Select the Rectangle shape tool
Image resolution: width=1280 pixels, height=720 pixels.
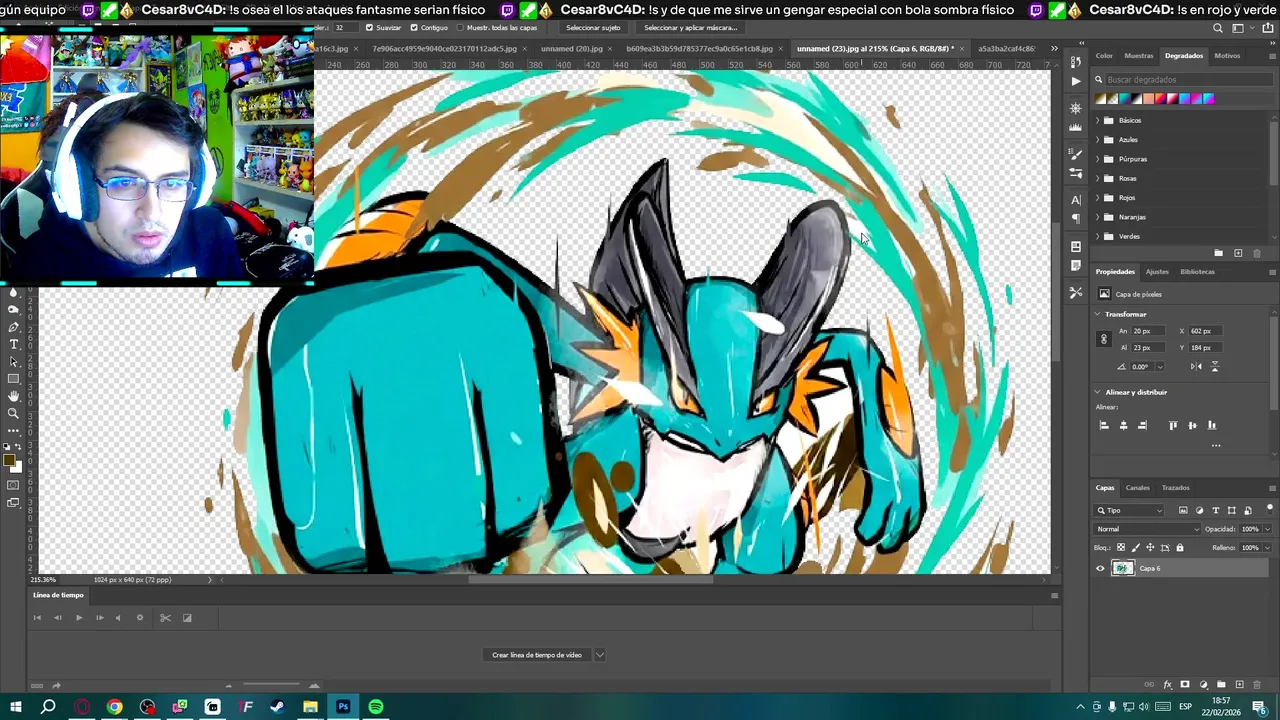13,379
